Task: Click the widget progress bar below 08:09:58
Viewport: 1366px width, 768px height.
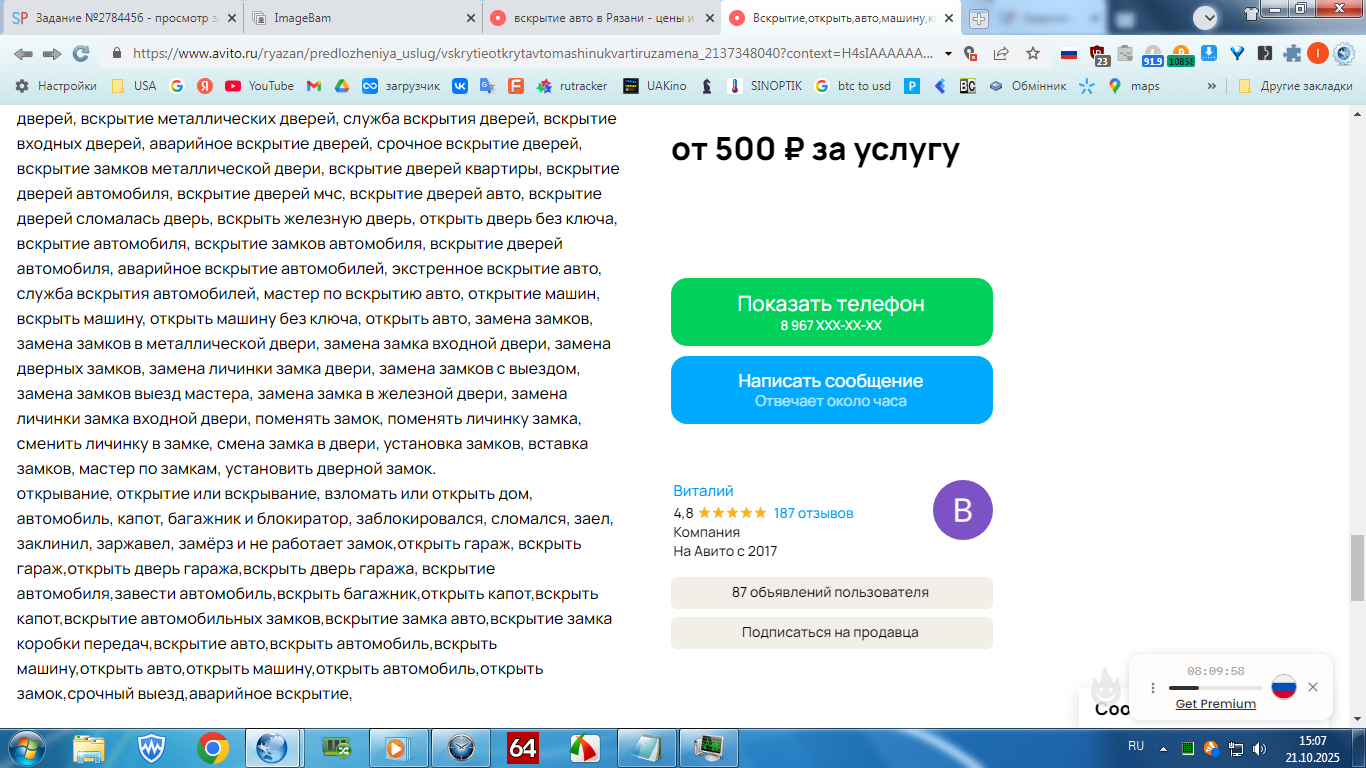Action: click(x=1215, y=688)
